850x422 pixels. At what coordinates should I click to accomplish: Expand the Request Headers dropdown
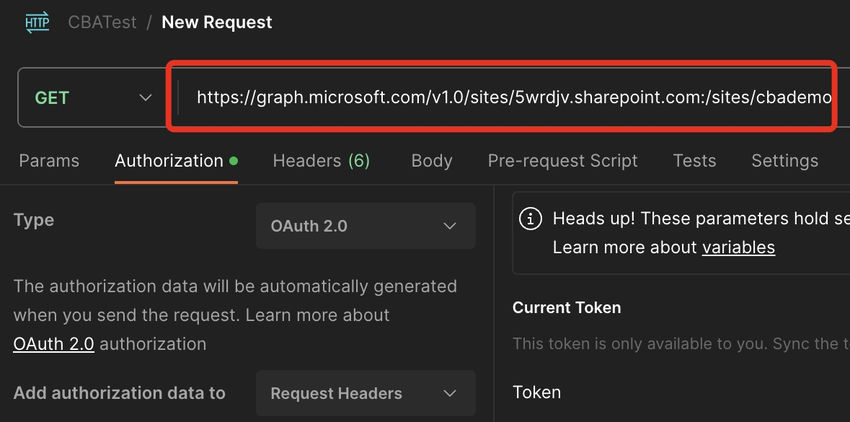365,394
